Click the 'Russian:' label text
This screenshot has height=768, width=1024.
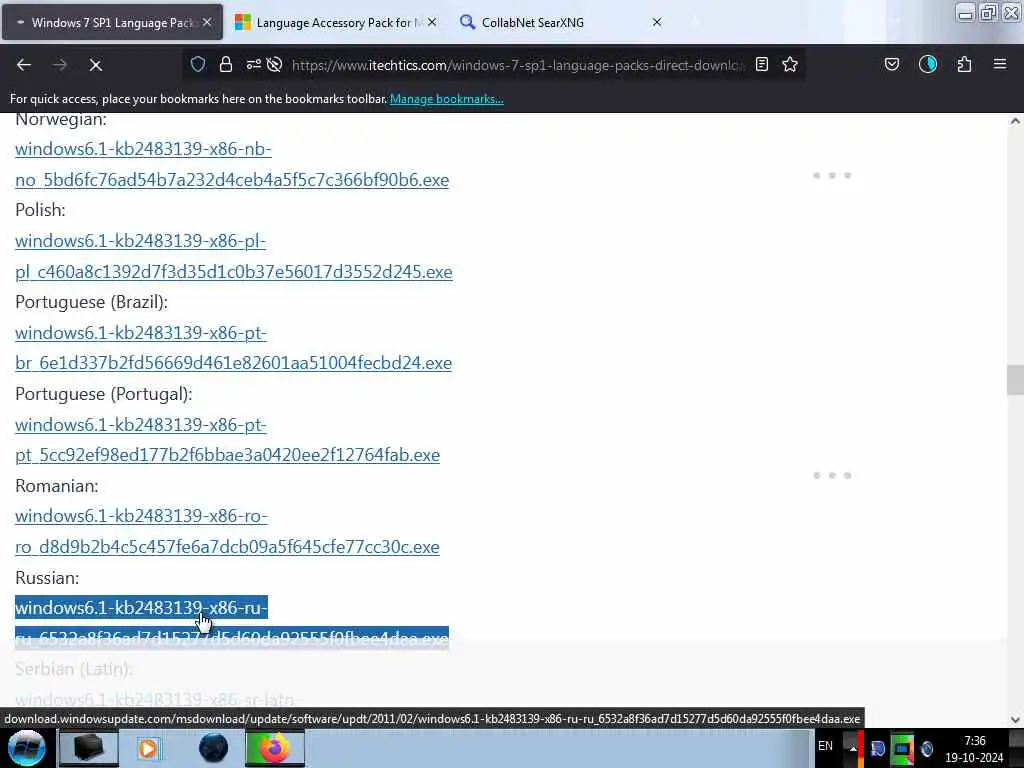[x=47, y=578]
